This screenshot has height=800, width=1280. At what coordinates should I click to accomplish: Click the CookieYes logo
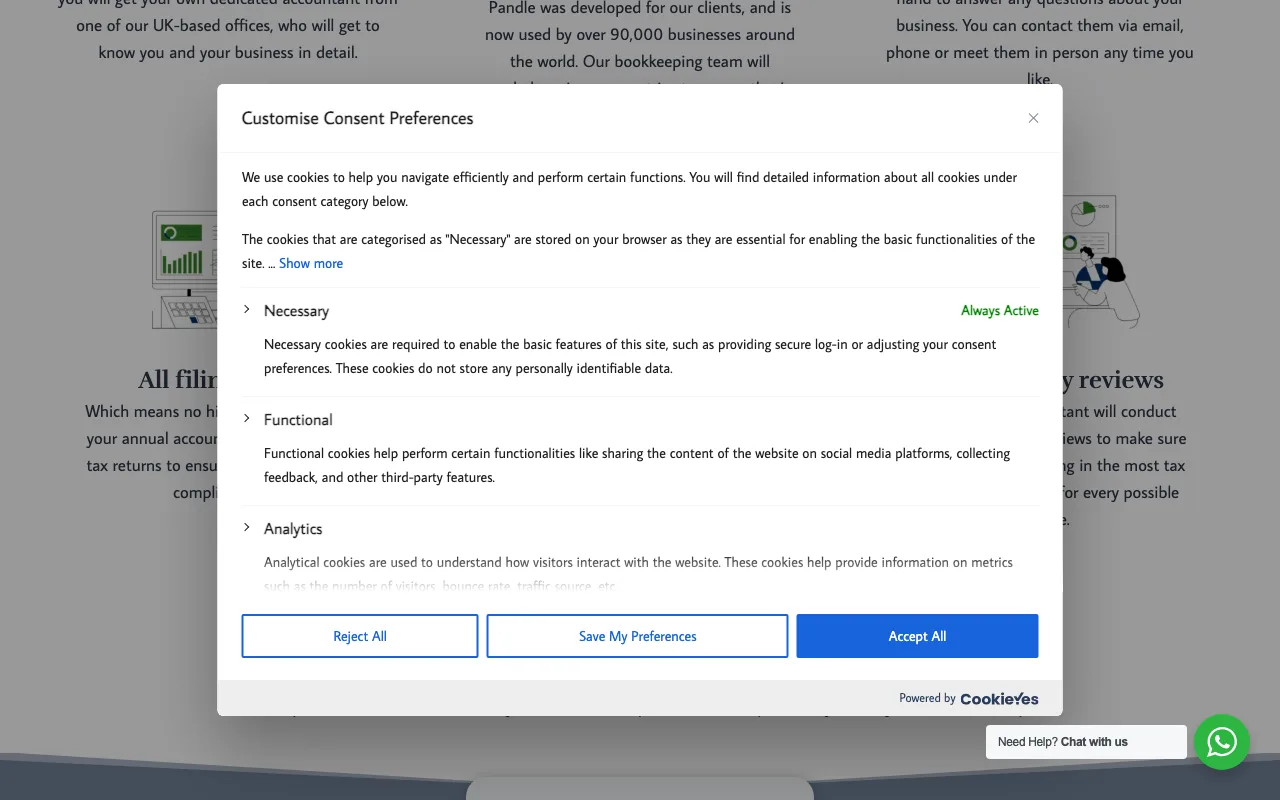point(999,699)
